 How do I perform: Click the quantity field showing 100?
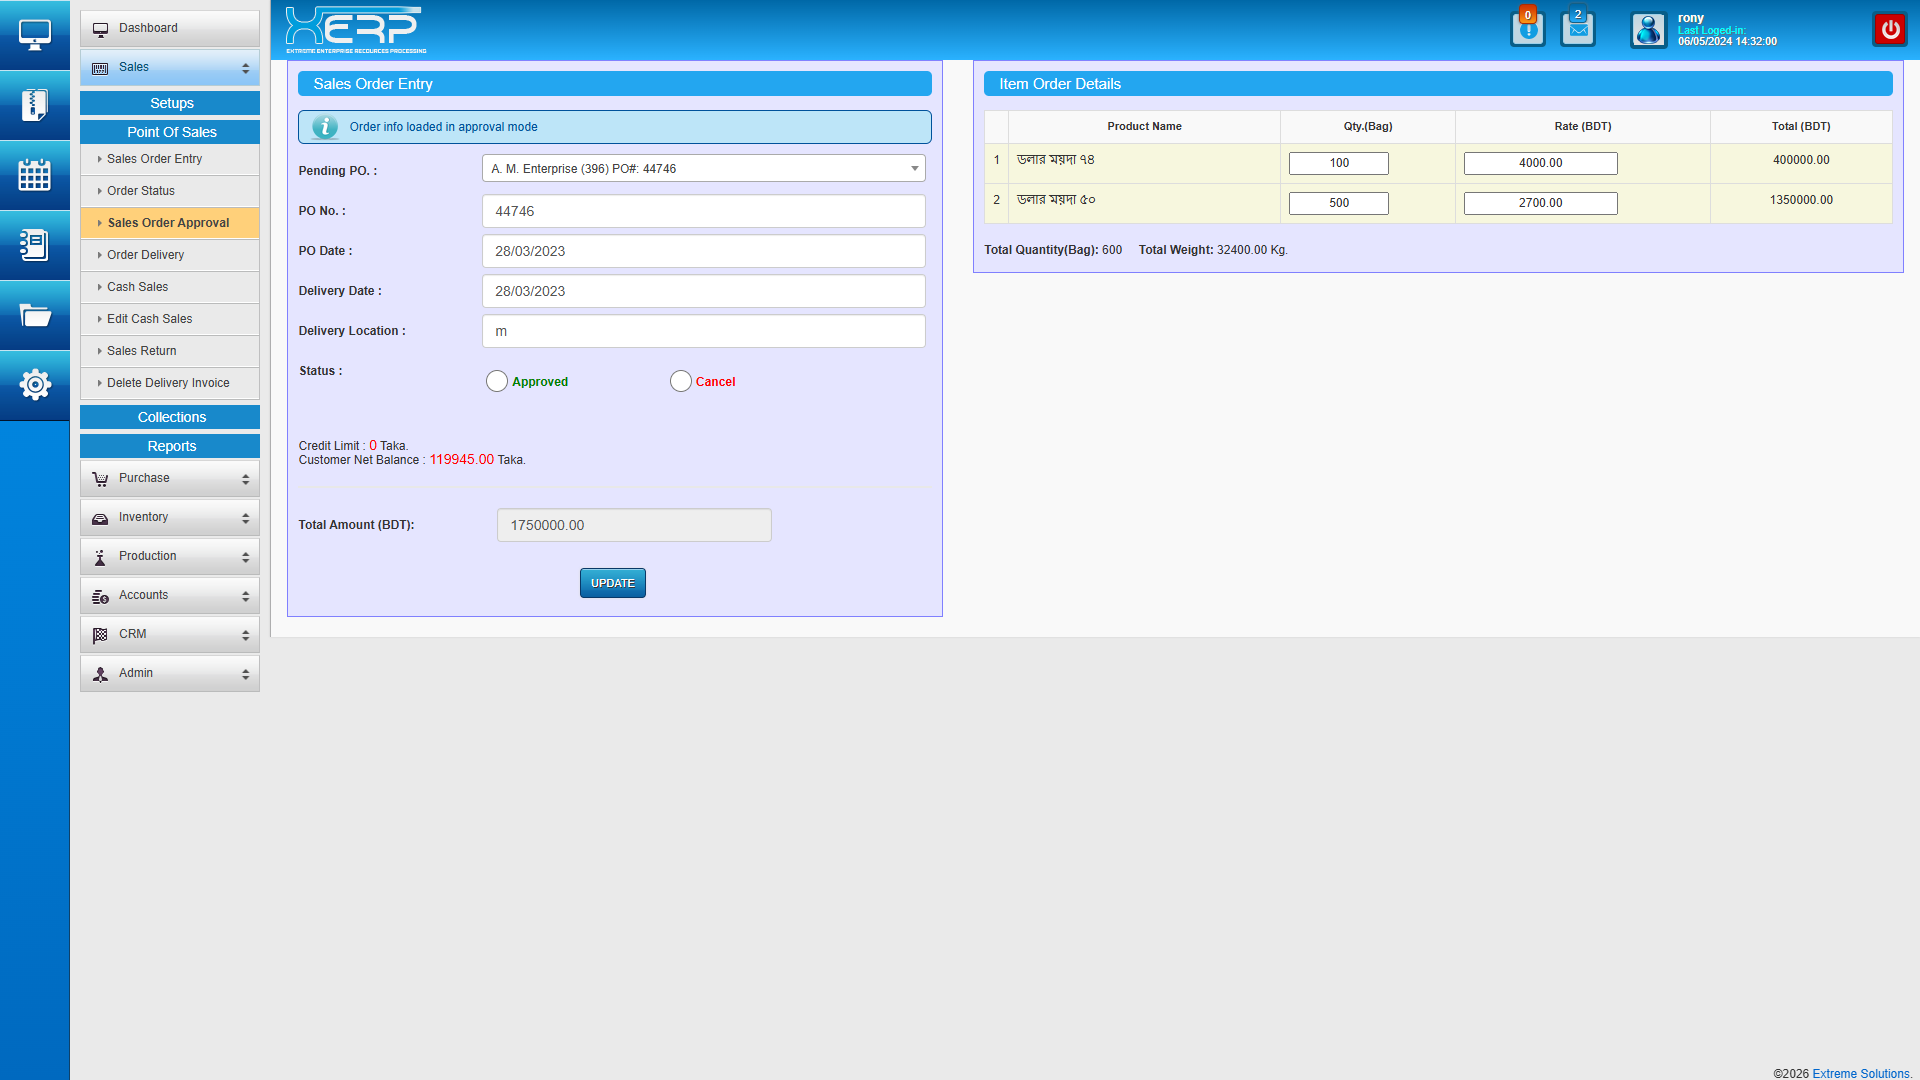pos(1338,163)
